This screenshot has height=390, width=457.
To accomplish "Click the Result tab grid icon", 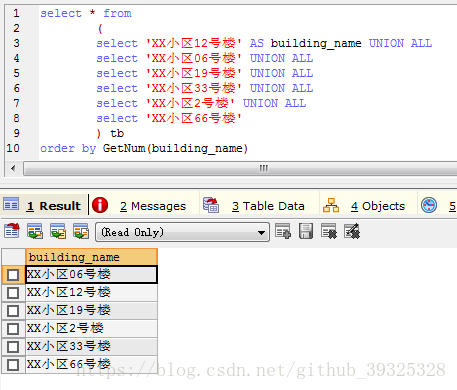I will pos(11,204).
